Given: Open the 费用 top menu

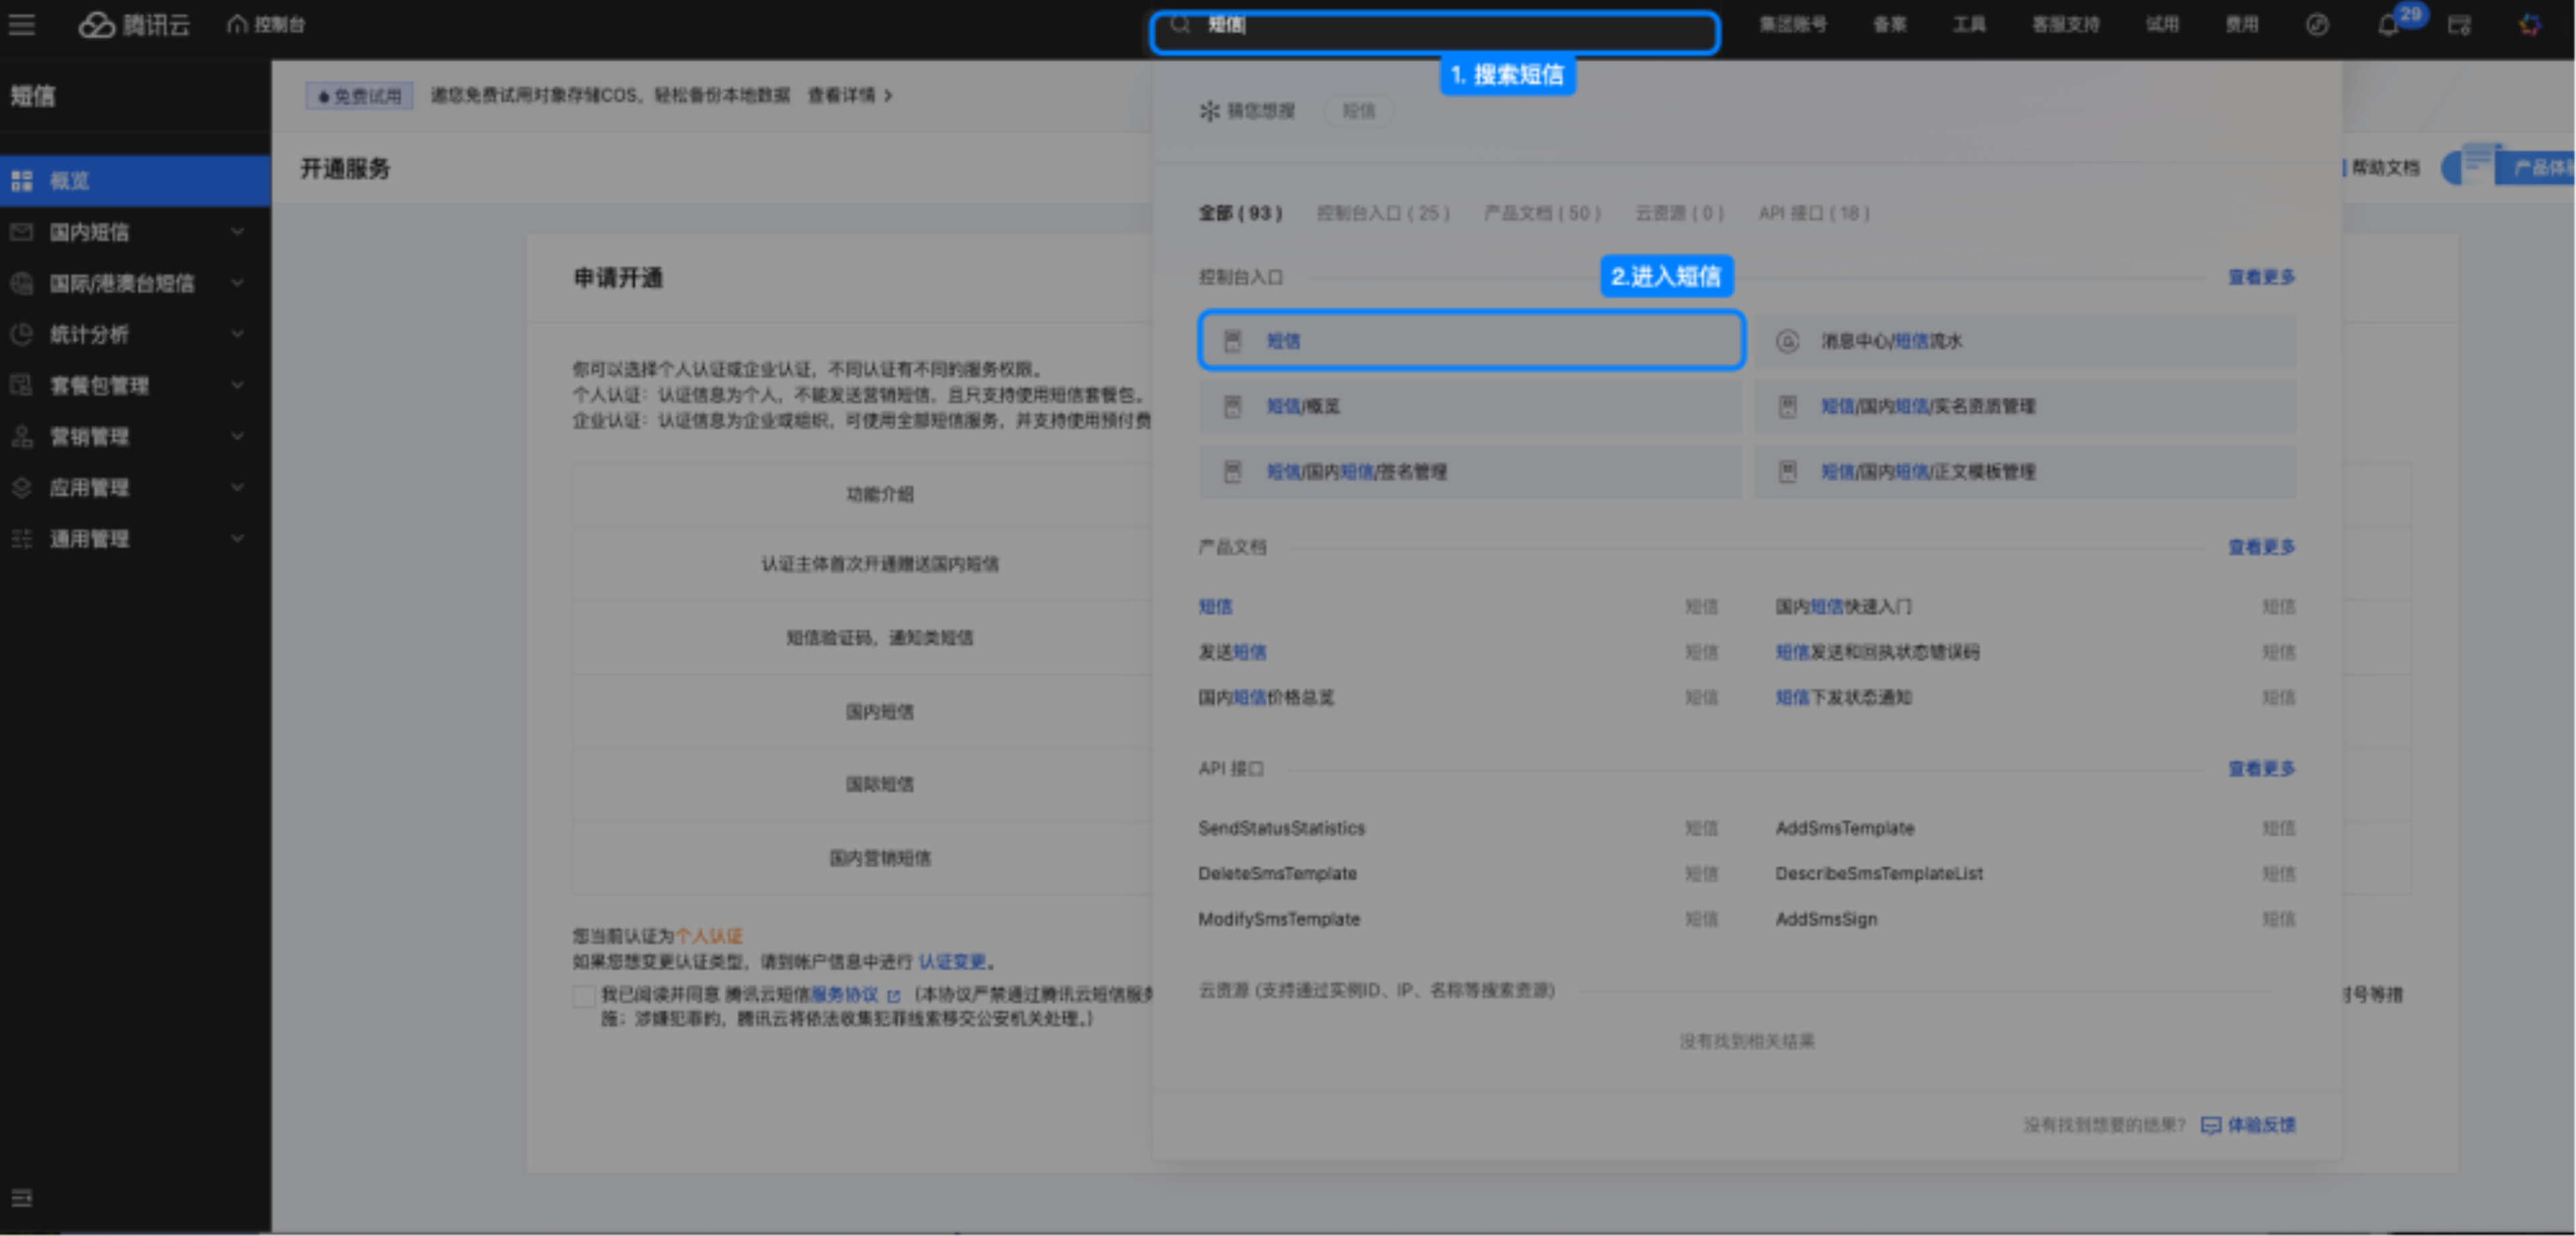Looking at the screenshot, I should [x=2241, y=25].
